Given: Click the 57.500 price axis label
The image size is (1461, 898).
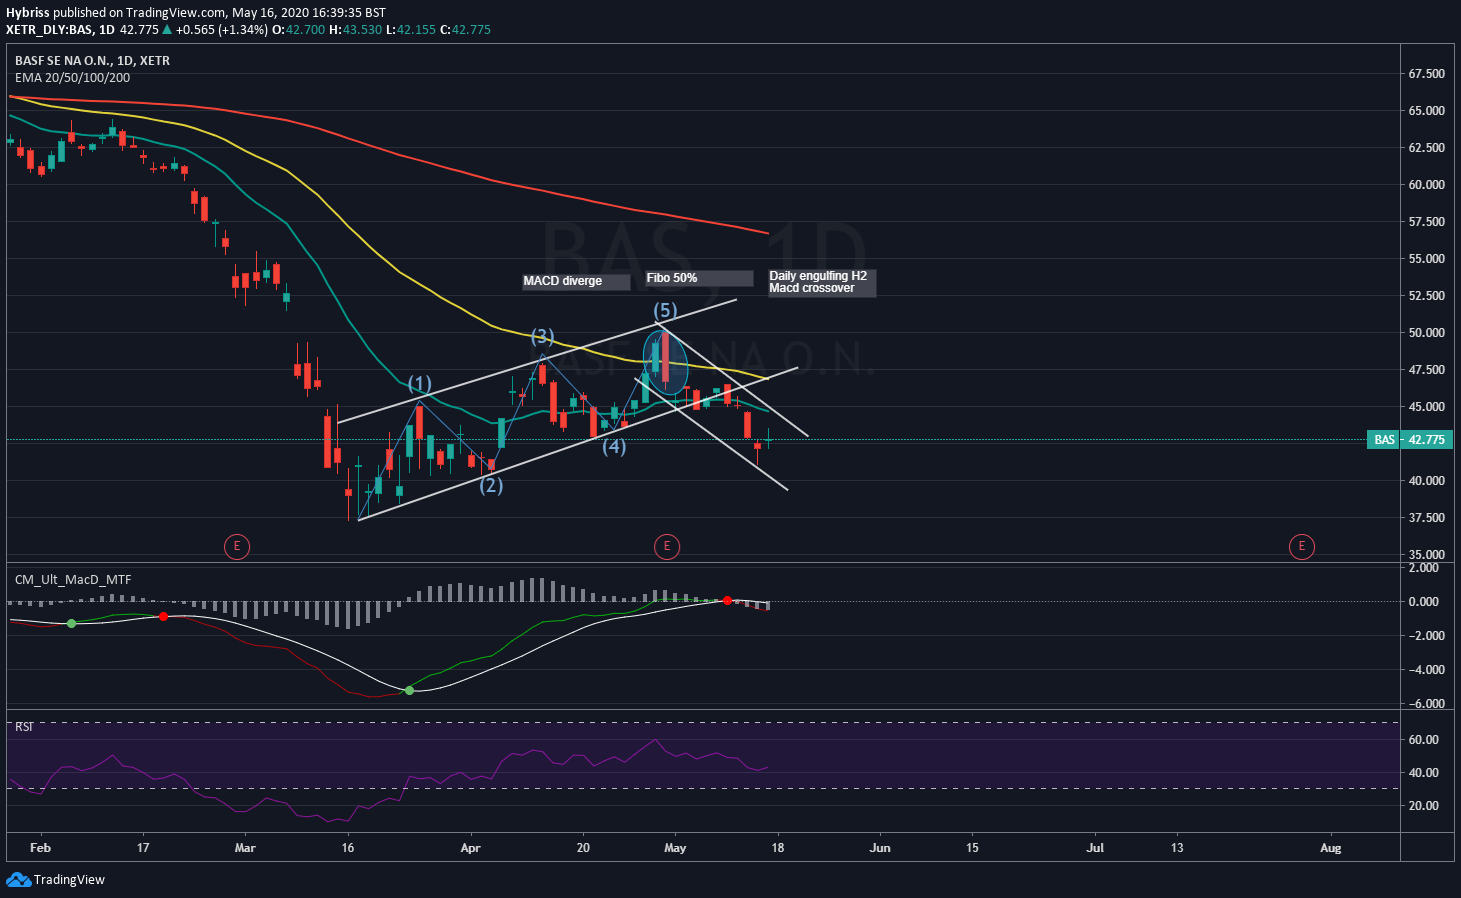Looking at the screenshot, I should point(1426,222).
